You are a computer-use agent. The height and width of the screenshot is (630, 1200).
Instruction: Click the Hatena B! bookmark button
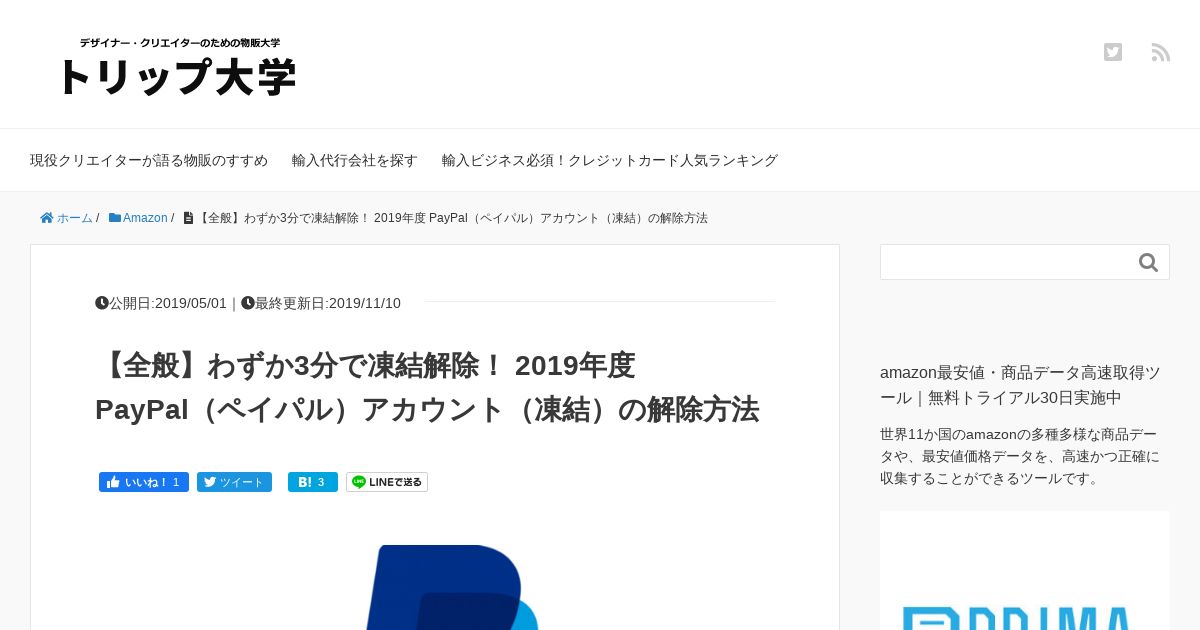pos(313,482)
